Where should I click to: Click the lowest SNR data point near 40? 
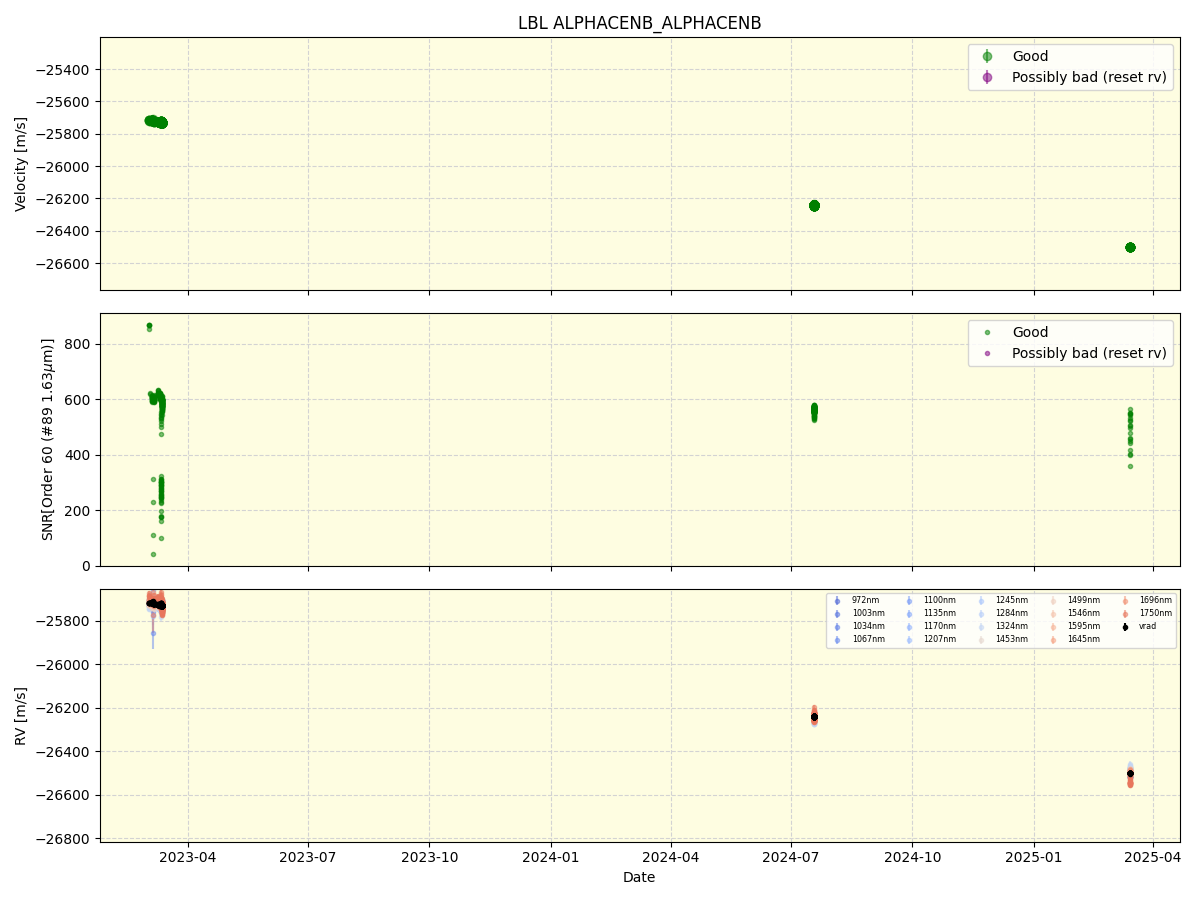coord(153,554)
